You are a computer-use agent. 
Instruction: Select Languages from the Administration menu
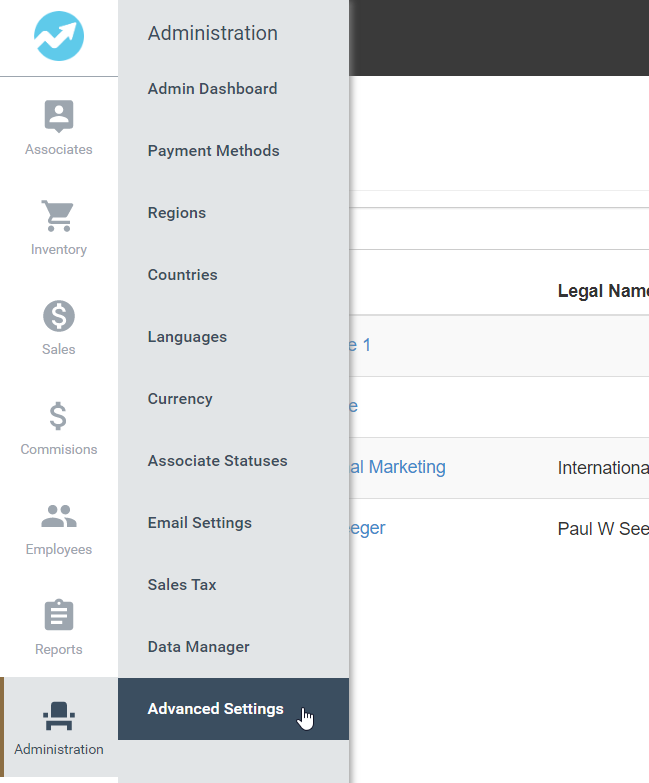187,337
